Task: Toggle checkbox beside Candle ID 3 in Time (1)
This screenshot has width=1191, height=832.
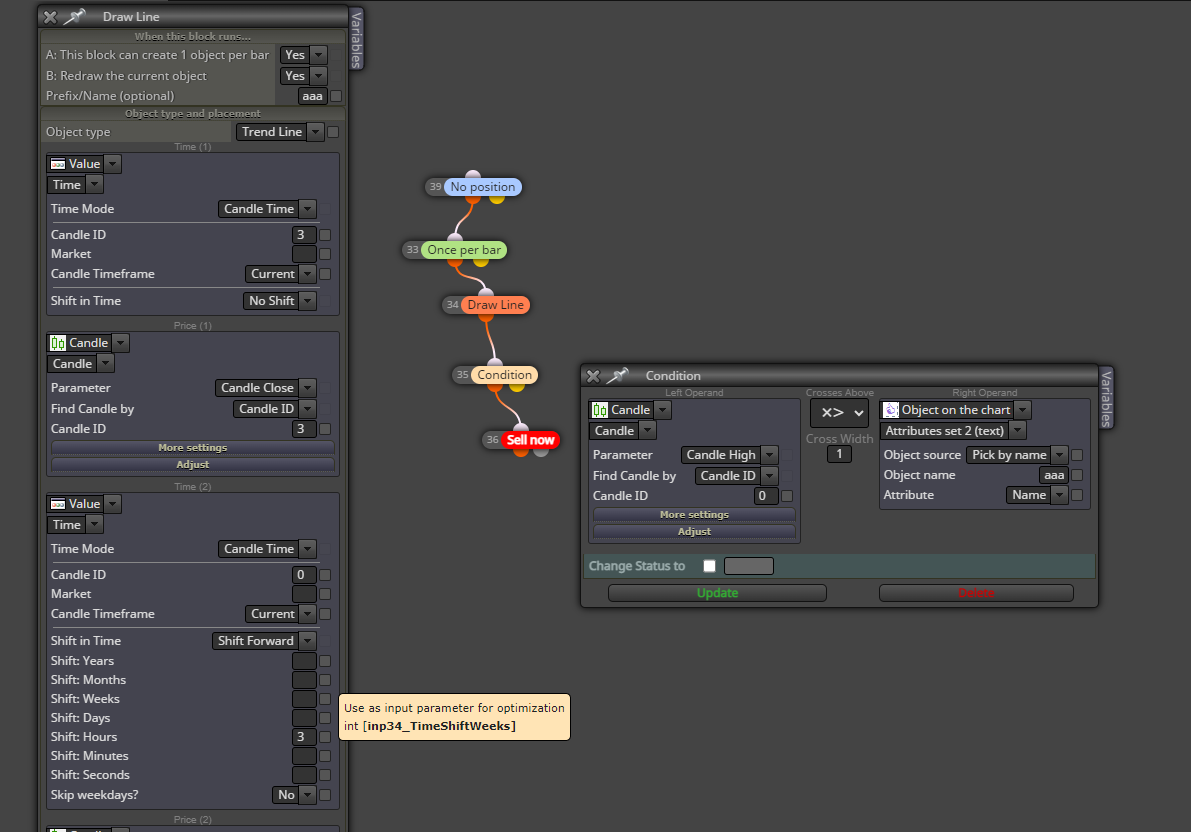Action: click(325, 235)
